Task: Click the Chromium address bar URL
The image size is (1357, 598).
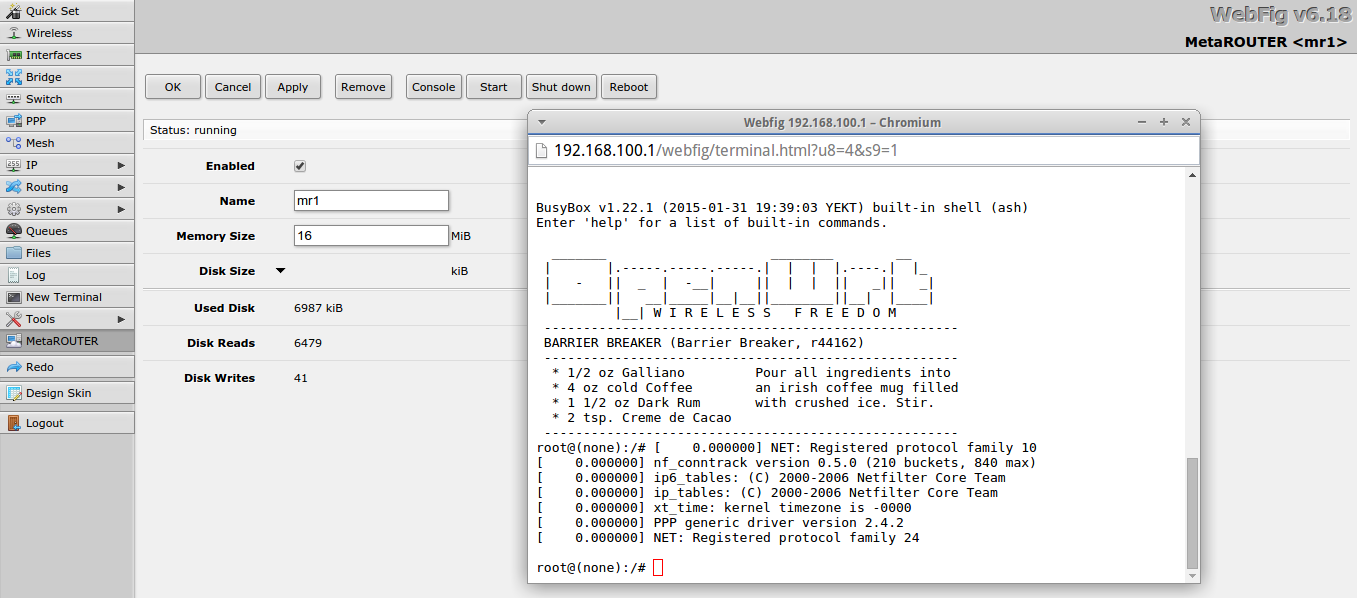Action: pyautogui.click(x=725, y=150)
